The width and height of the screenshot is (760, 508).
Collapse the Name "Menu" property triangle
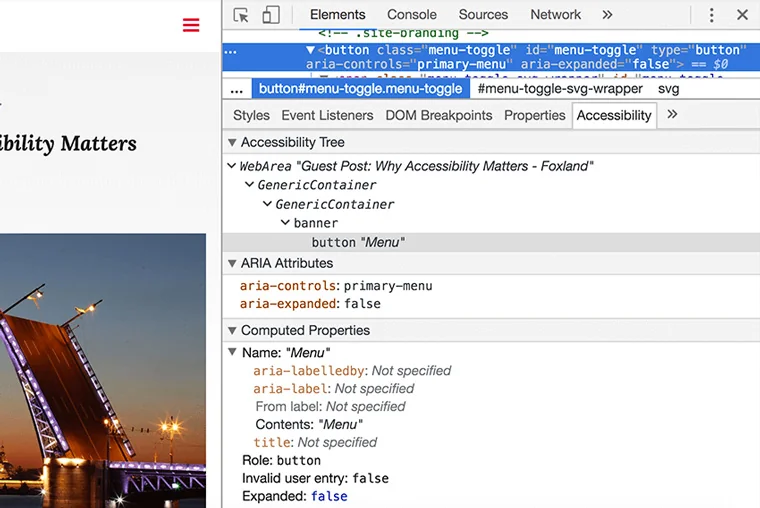[232, 352]
